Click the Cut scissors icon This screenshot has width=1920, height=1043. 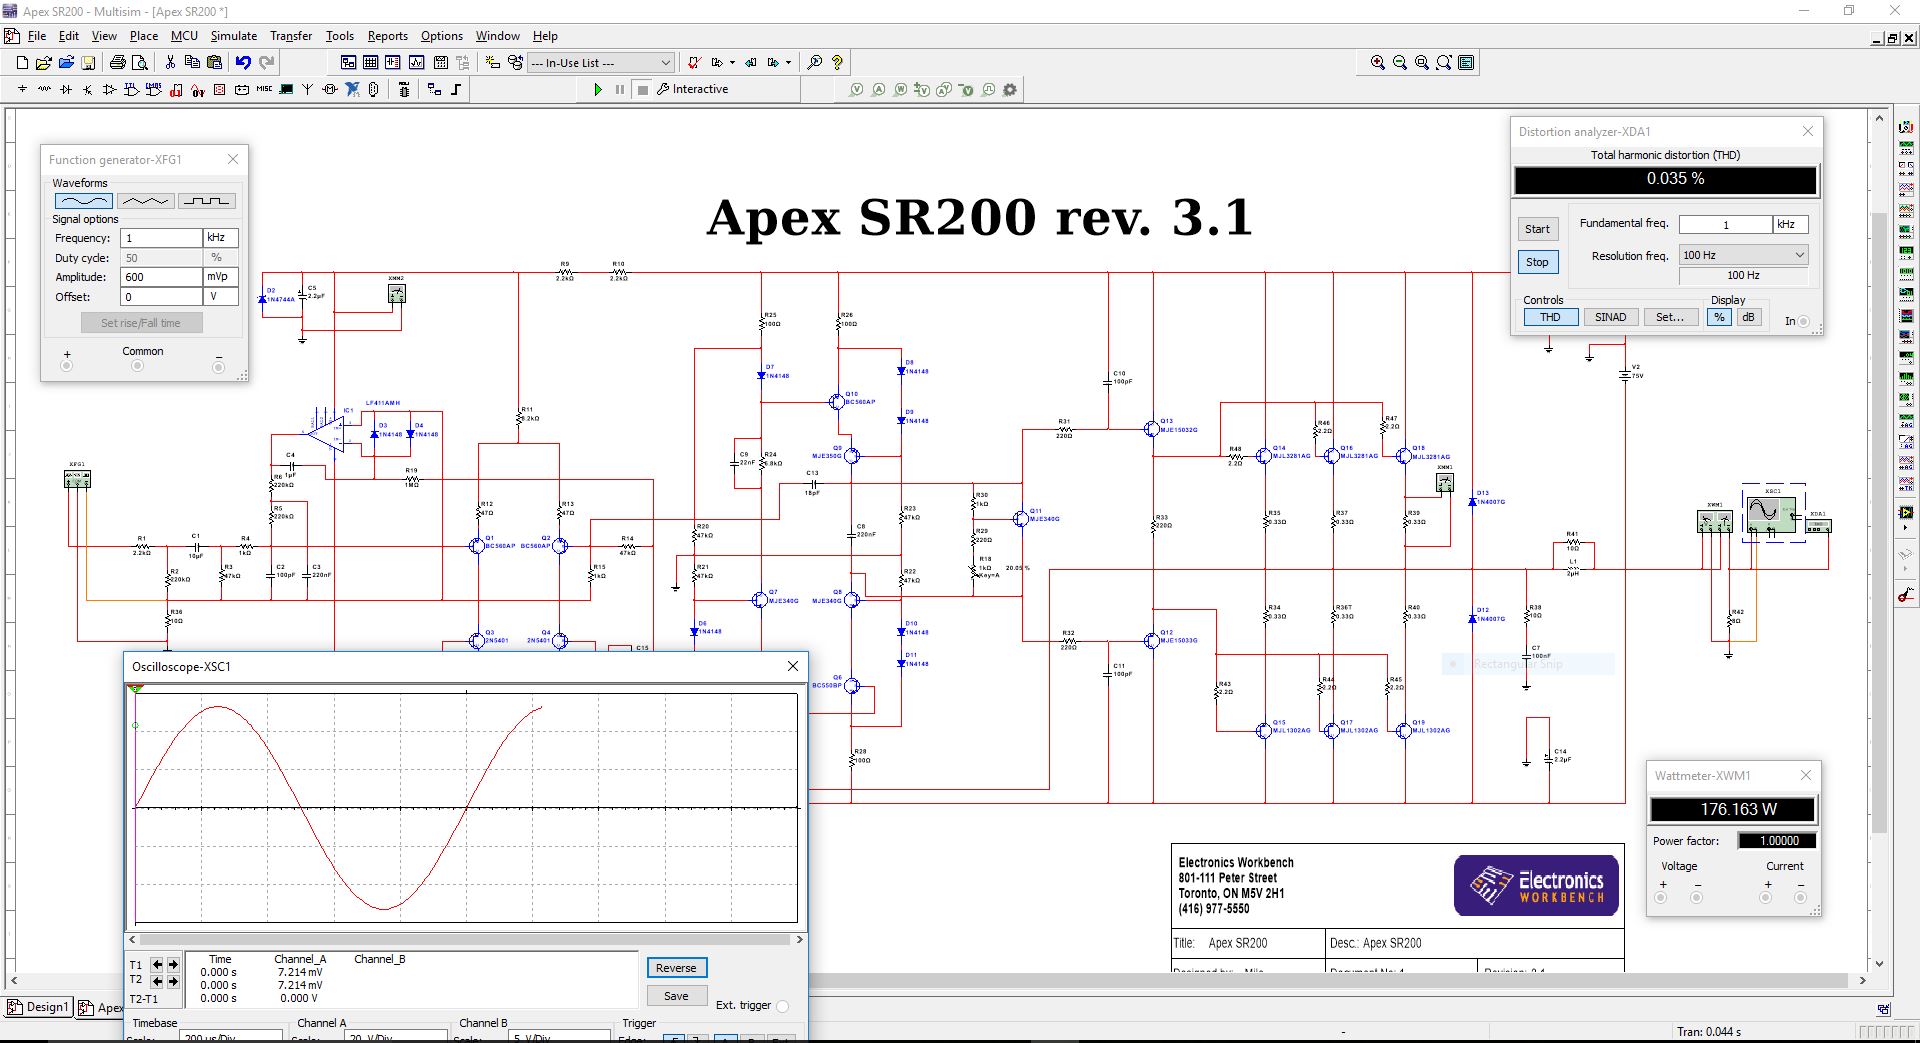170,62
